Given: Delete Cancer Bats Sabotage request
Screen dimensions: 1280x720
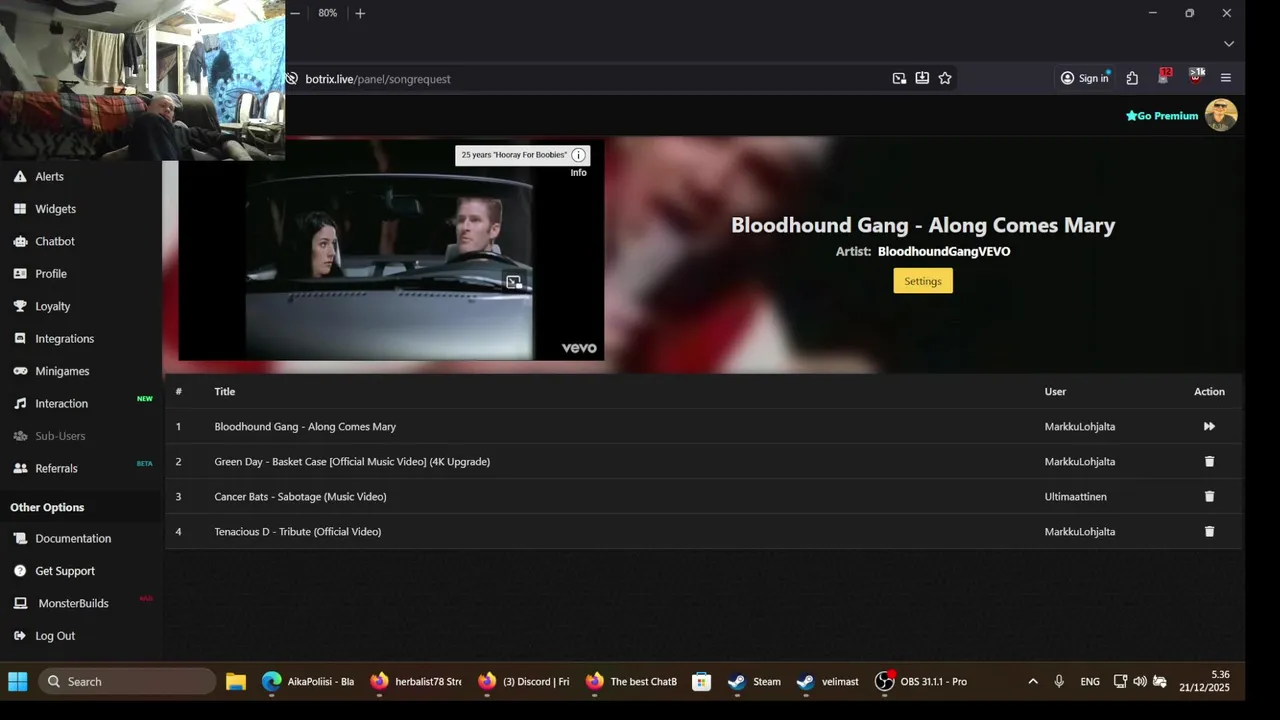Looking at the screenshot, I should pyautogui.click(x=1209, y=496).
